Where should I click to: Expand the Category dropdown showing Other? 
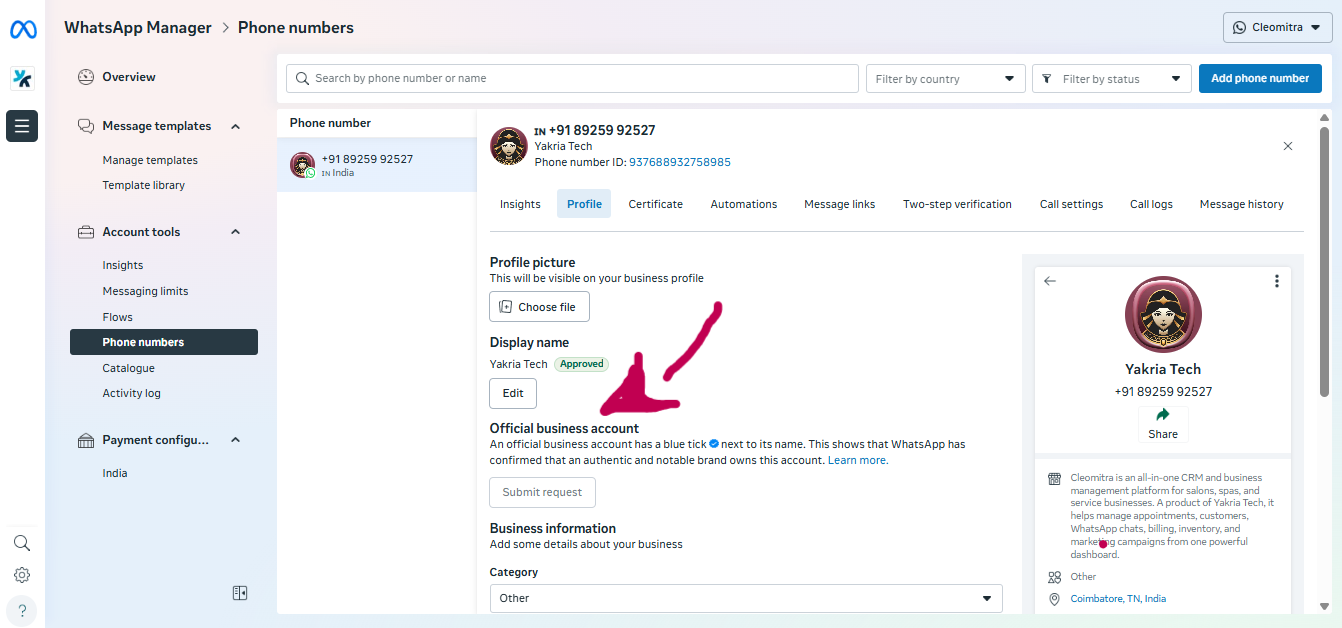coord(745,598)
